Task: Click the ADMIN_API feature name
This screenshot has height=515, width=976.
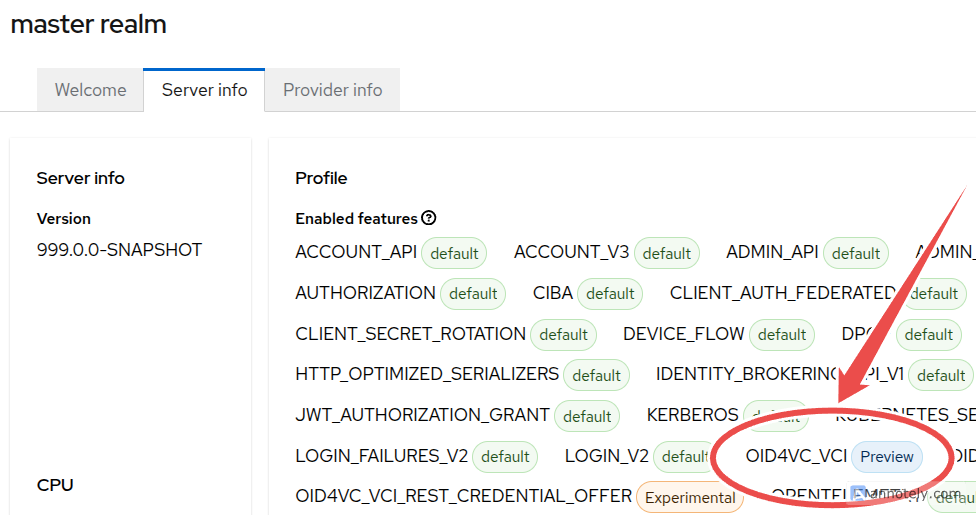Action: (x=772, y=252)
